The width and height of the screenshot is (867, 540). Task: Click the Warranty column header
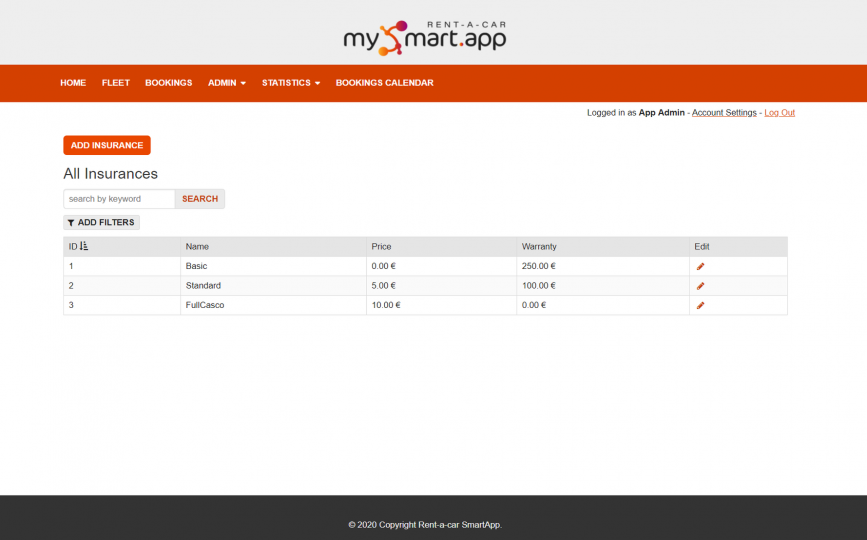click(603, 247)
